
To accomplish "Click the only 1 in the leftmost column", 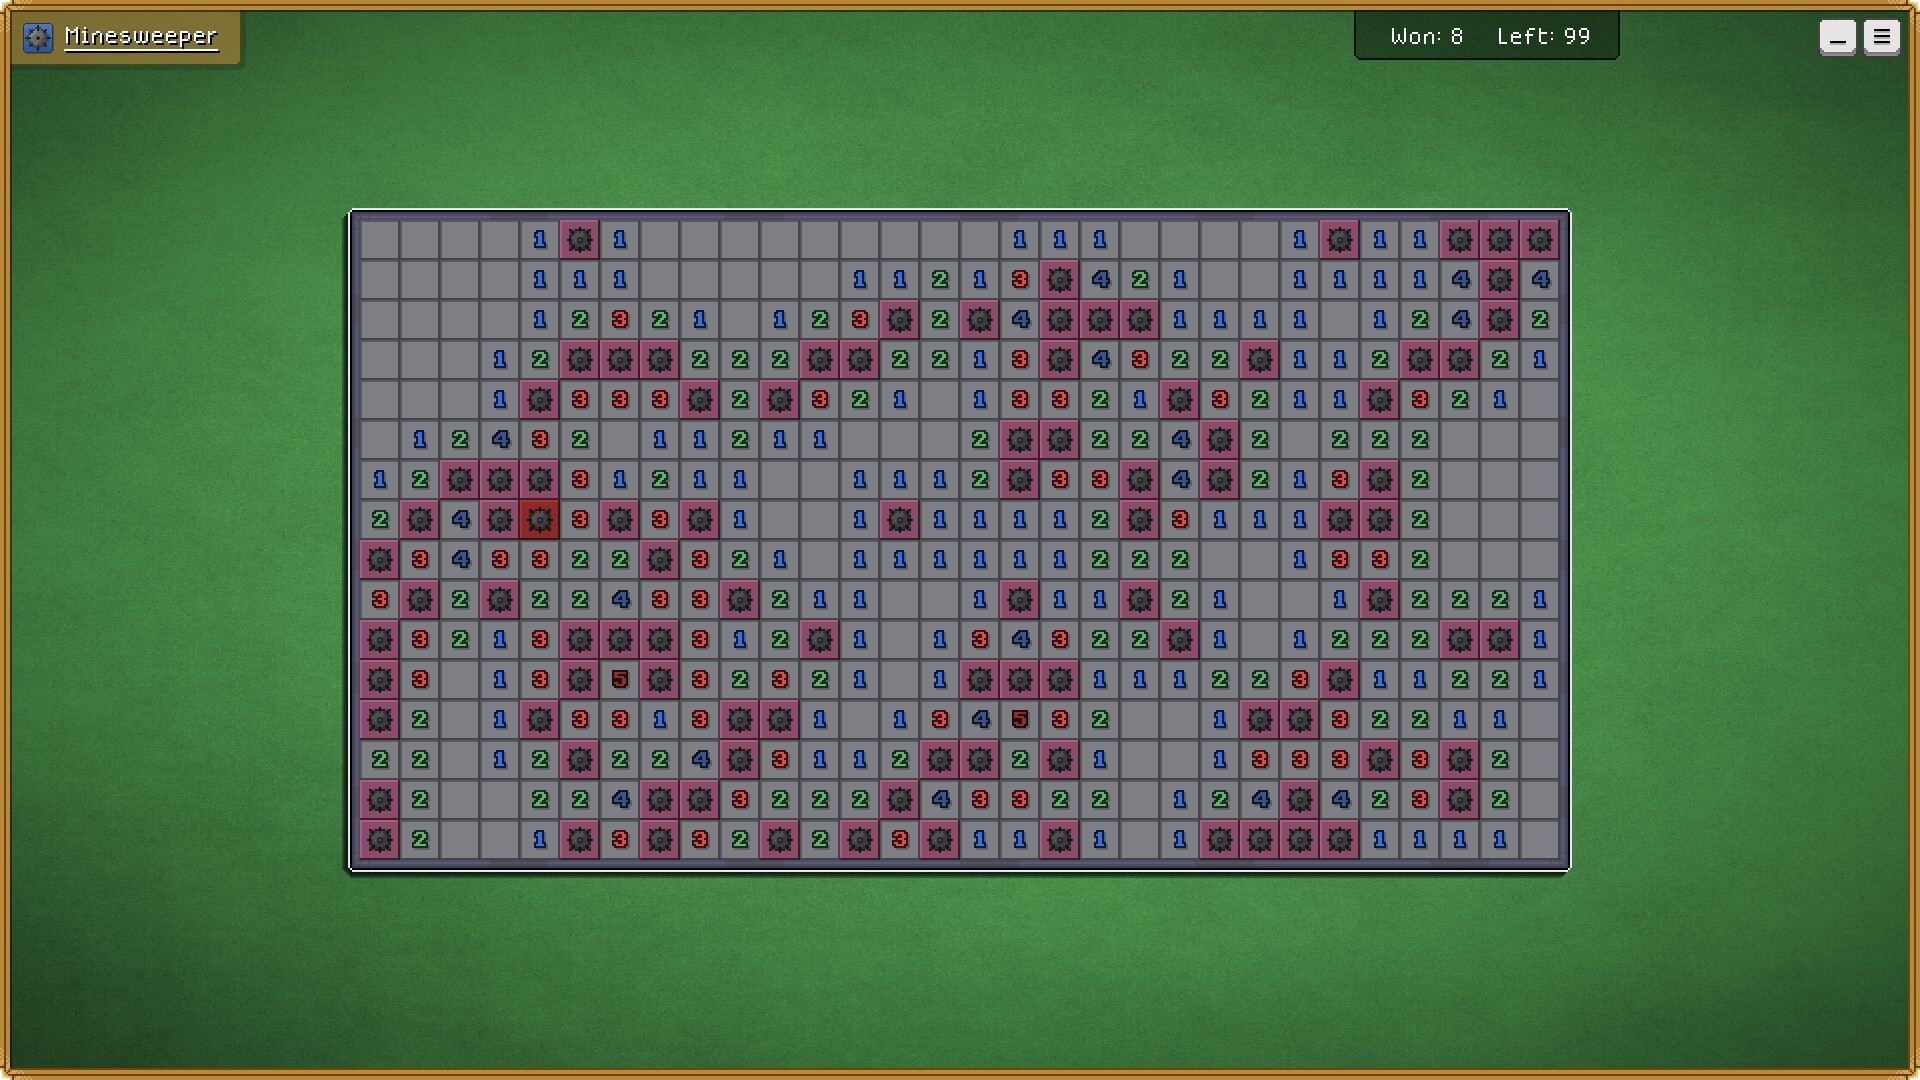I will (380, 480).
